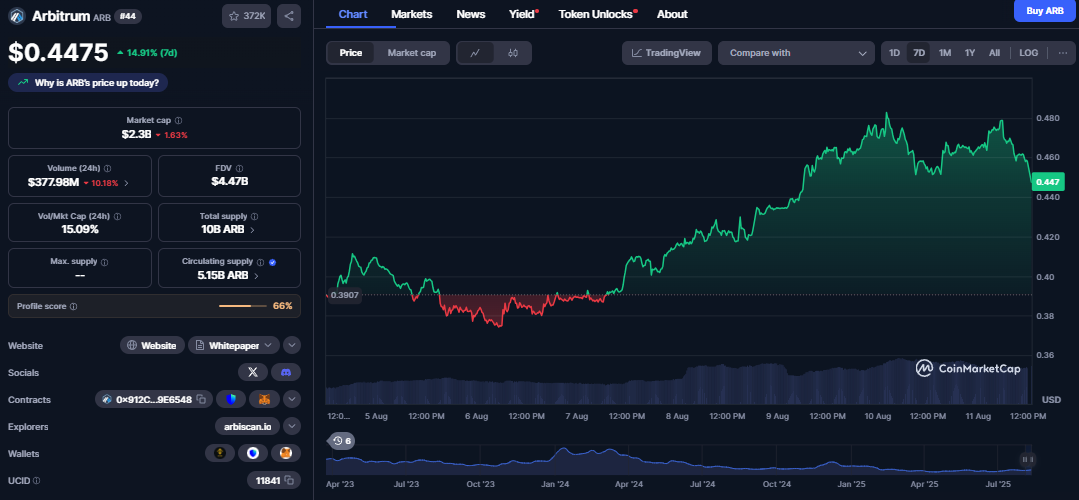This screenshot has width=1079, height=500.
Task: Click Vol/Mkt Cap info icon
Action: pyautogui.click(x=117, y=216)
